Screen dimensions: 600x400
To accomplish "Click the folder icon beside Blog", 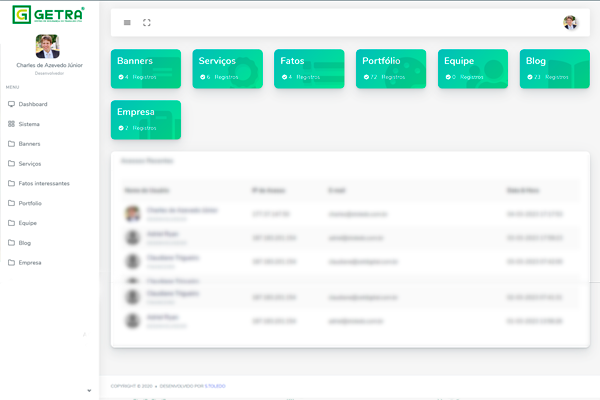I will [x=11, y=243].
